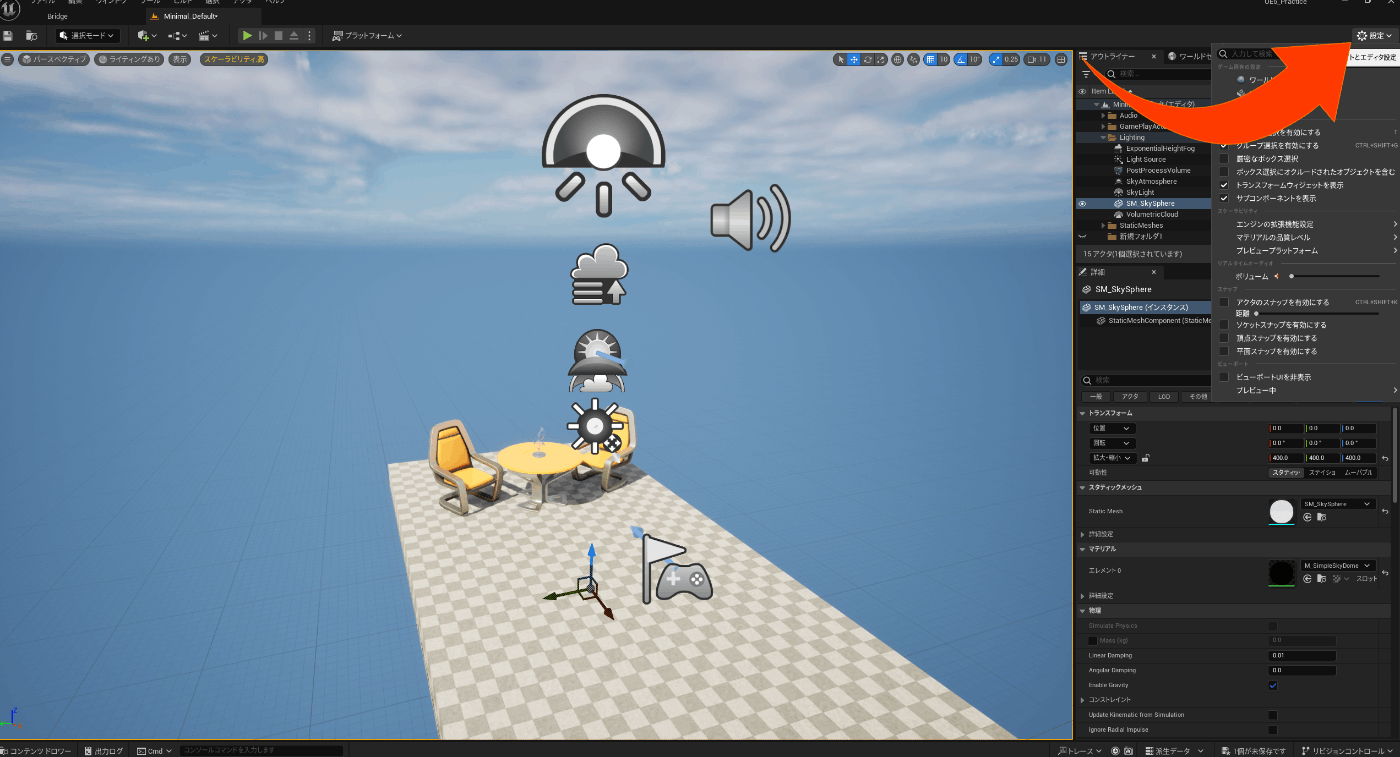Open play options three-dot menu
This screenshot has width=1400, height=757.
point(309,35)
